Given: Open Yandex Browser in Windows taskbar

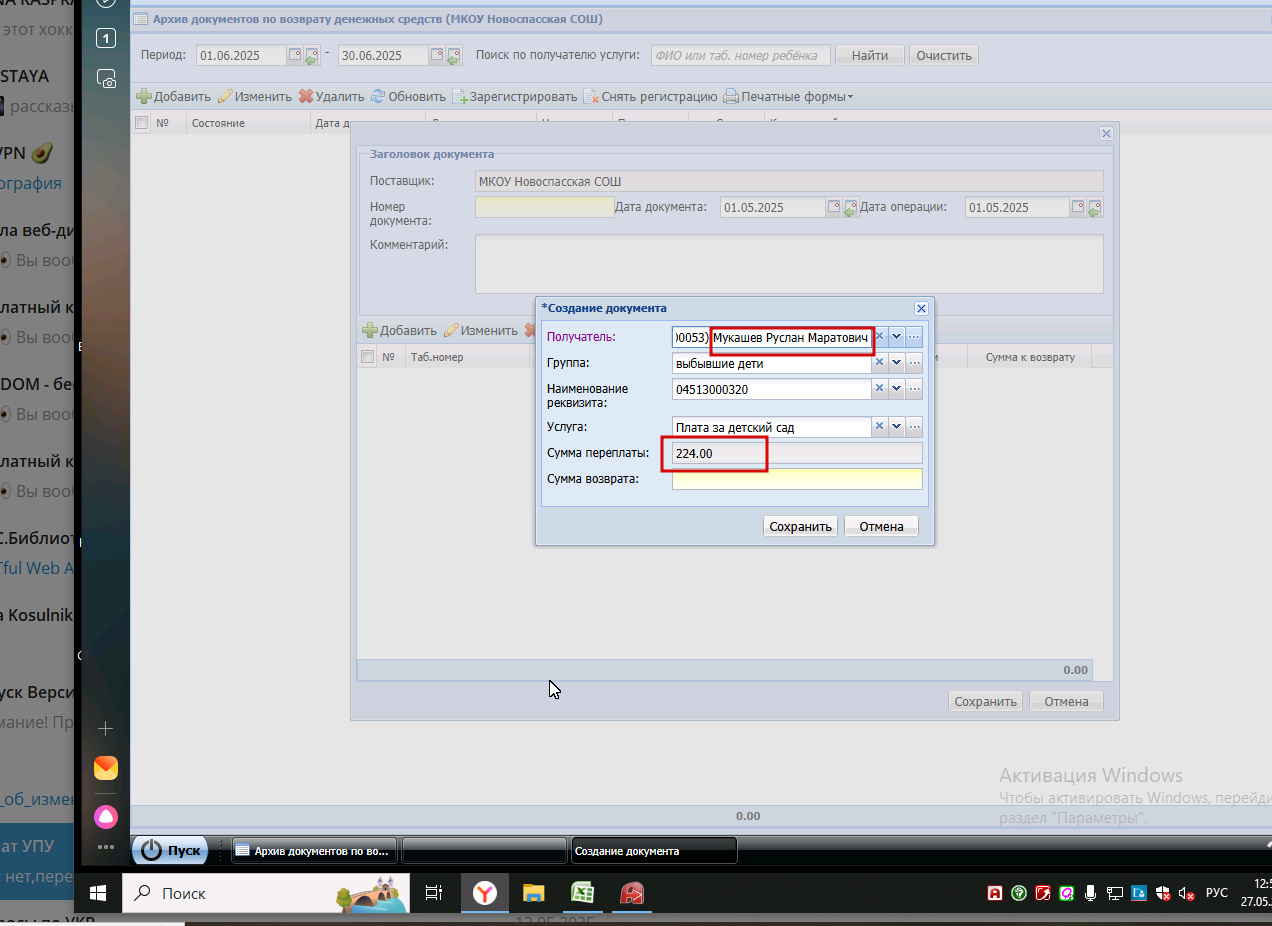Looking at the screenshot, I should pos(485,893).
